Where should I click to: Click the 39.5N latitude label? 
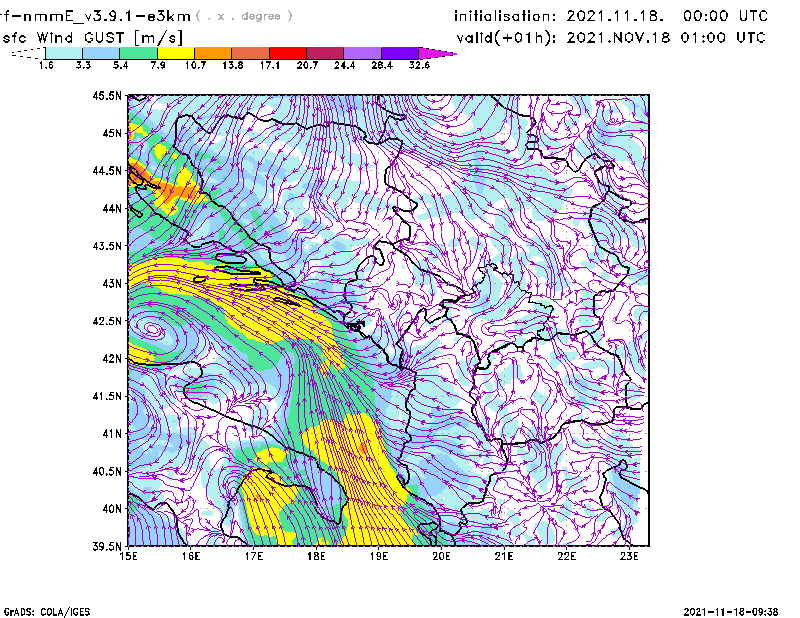click(x=107, y=547)
